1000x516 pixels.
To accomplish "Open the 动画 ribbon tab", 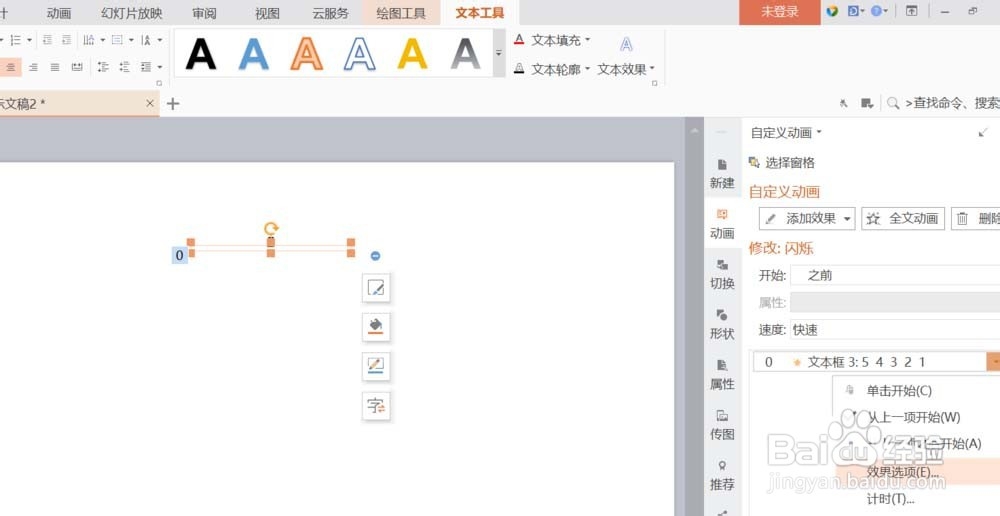I will pyautogui.click(x=59, y=13).
